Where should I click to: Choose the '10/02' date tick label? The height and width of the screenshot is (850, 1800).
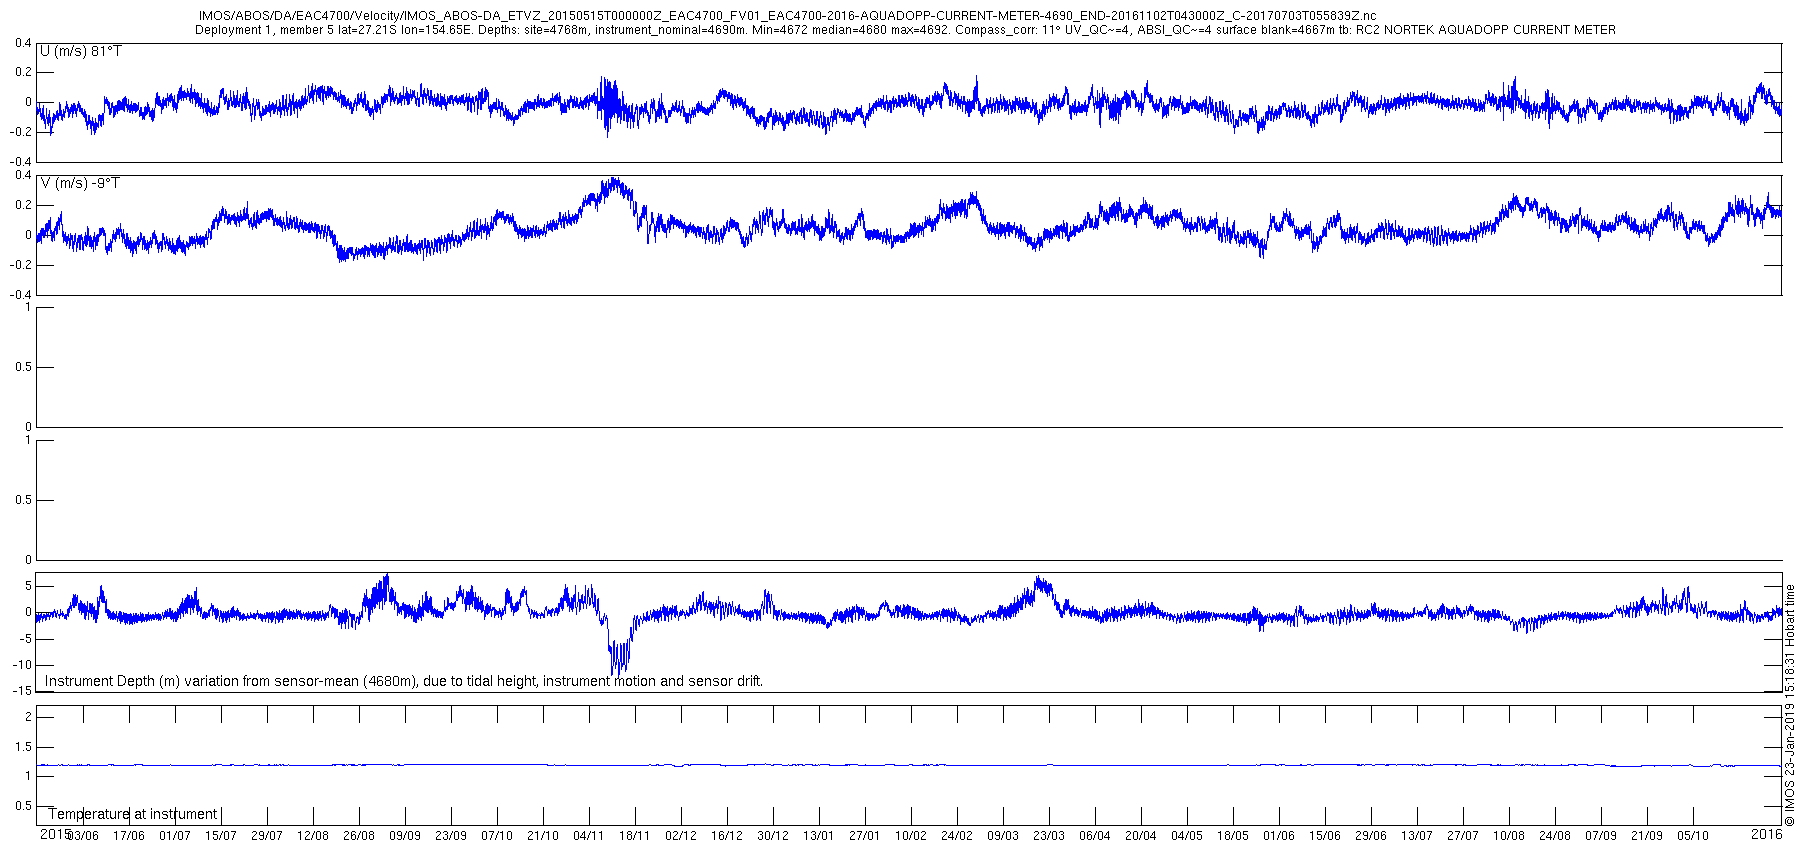911,836
